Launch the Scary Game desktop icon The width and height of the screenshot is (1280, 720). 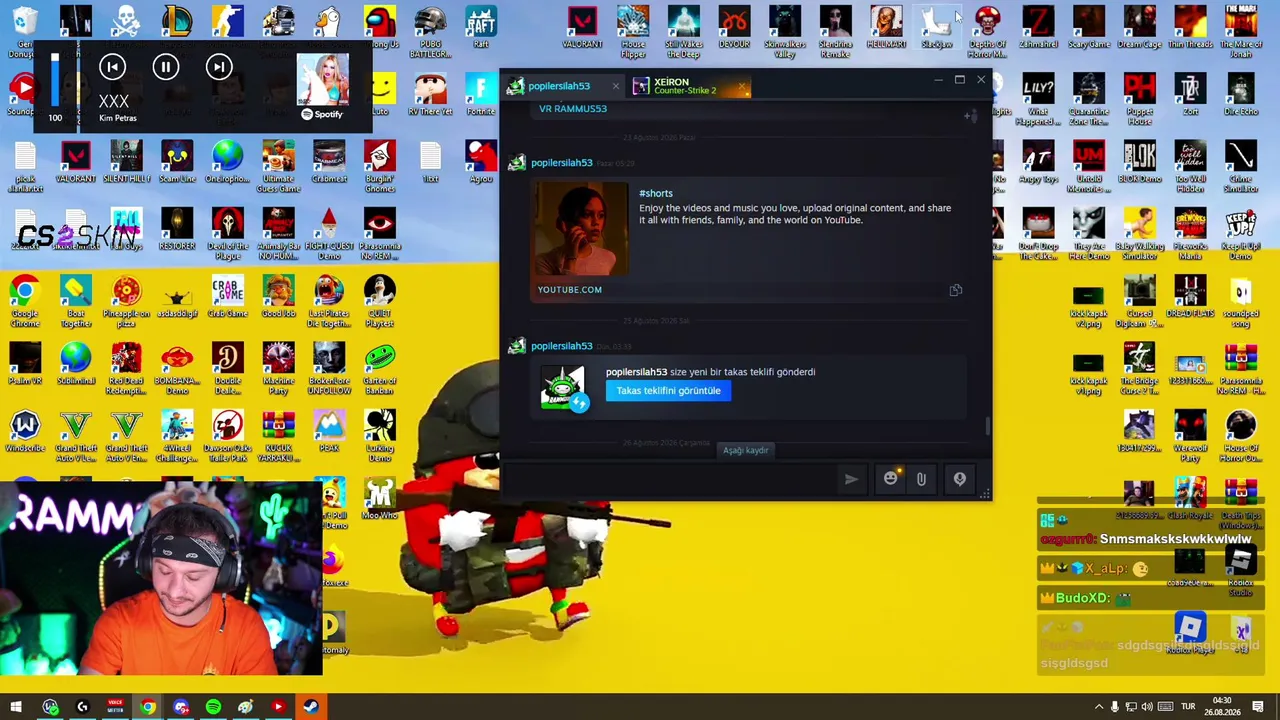pyautogui.click(x=1089, y=27)
